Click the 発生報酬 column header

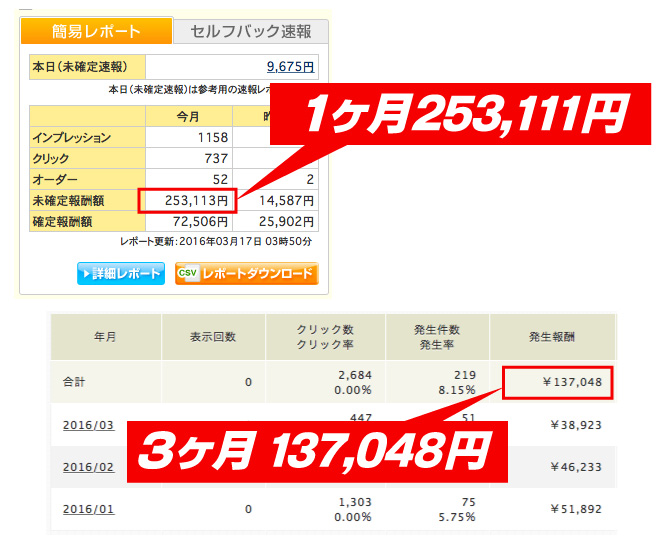point(558,337)
